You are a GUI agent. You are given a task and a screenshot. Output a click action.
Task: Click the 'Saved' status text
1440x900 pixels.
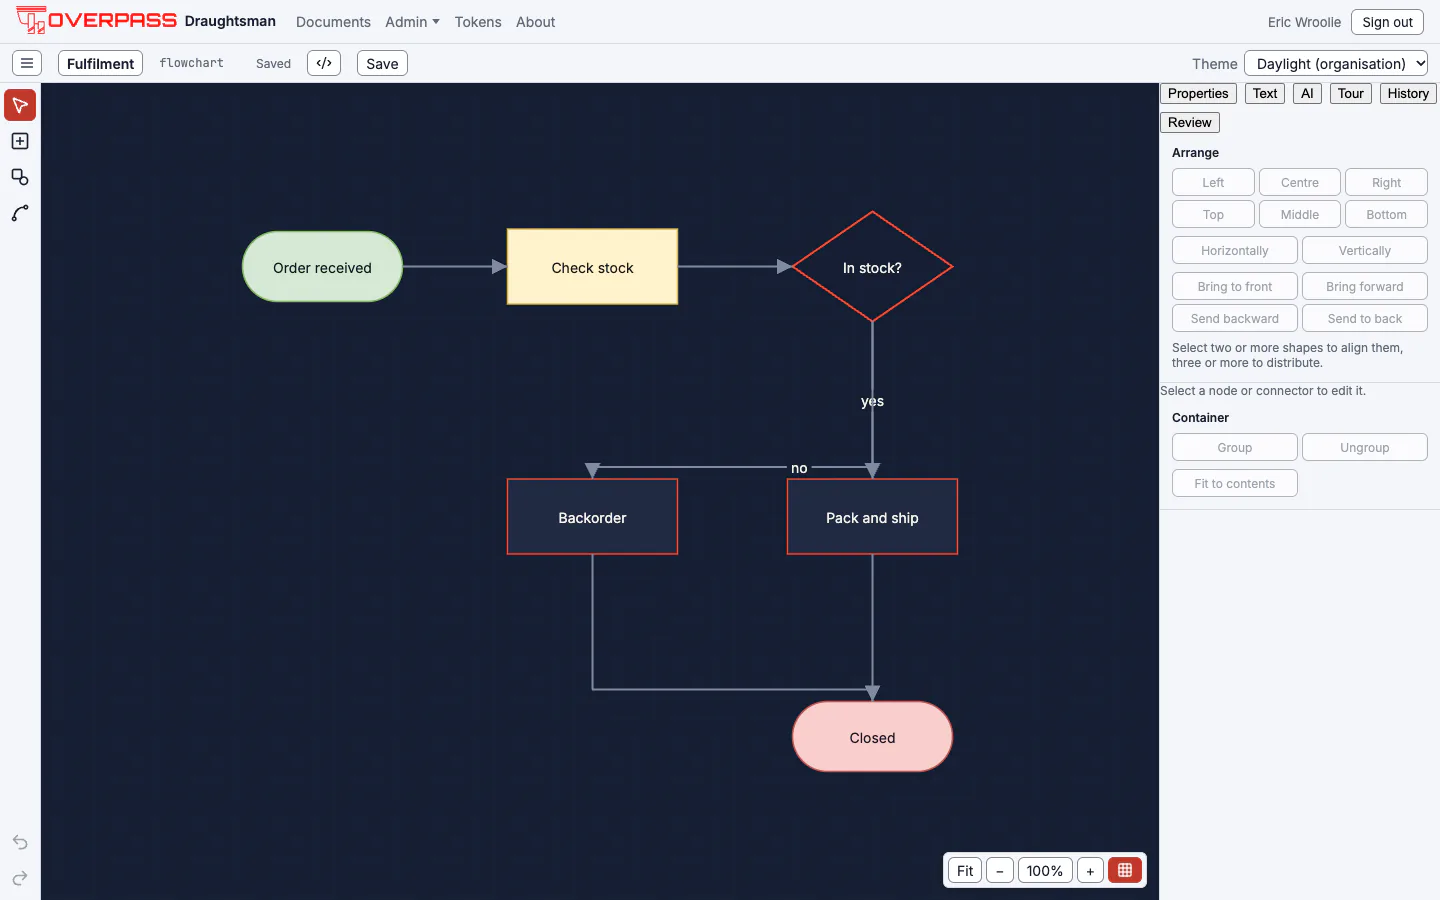tap(273, 63)
